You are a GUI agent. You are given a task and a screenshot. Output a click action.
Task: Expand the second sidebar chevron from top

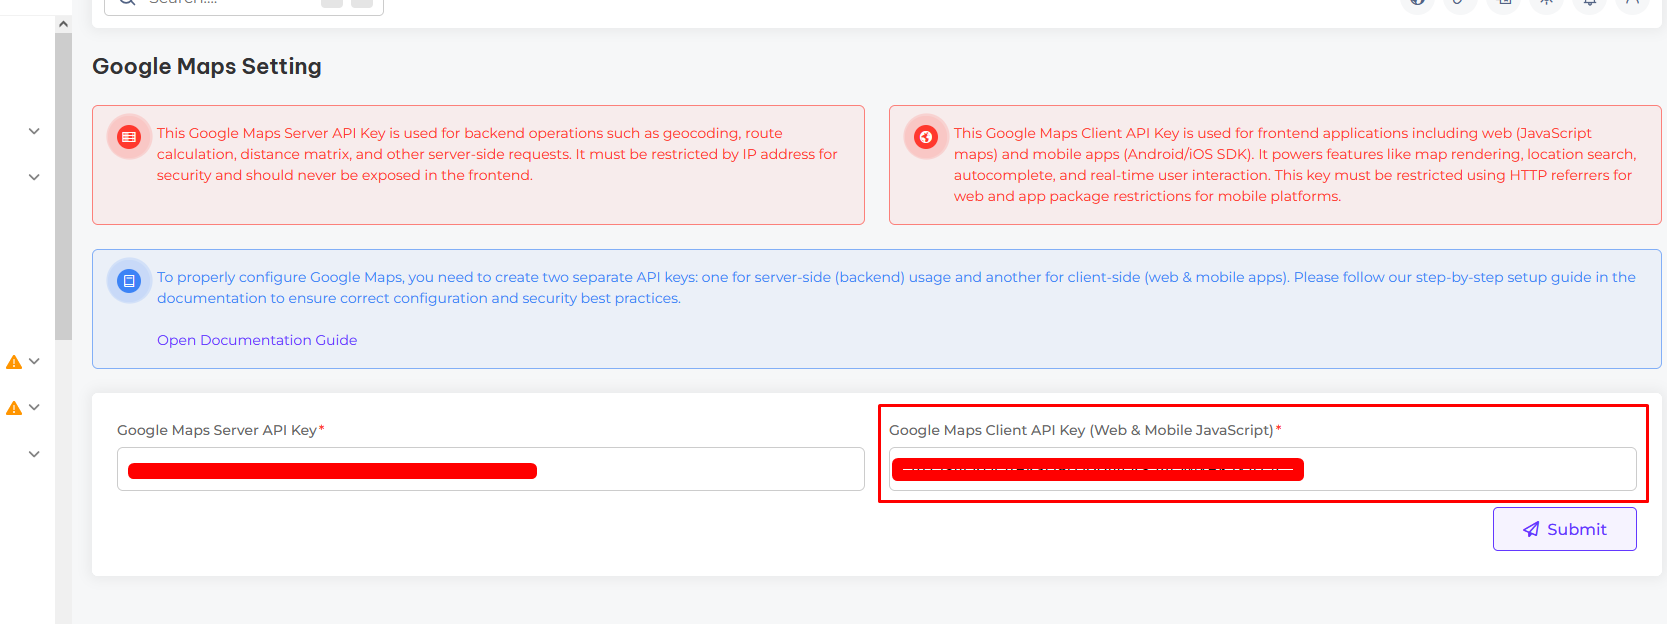click(34, 177)
